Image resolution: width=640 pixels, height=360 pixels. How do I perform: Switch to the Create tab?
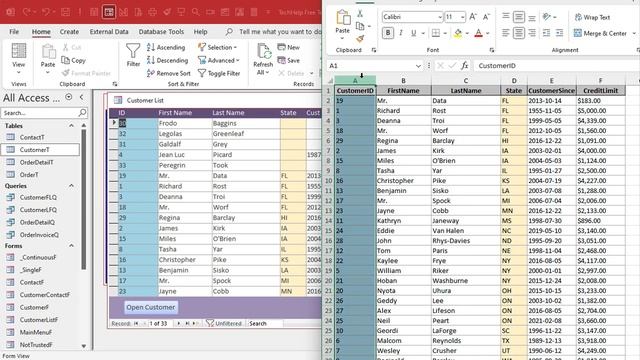69,31
